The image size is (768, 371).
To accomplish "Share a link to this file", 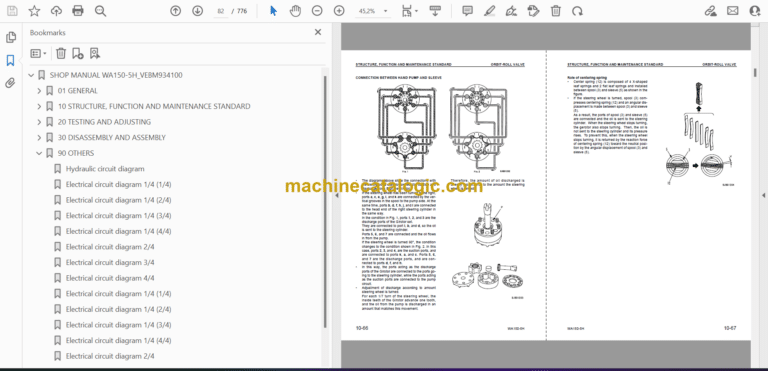I will pyautogui.click(x=711, y=11).
